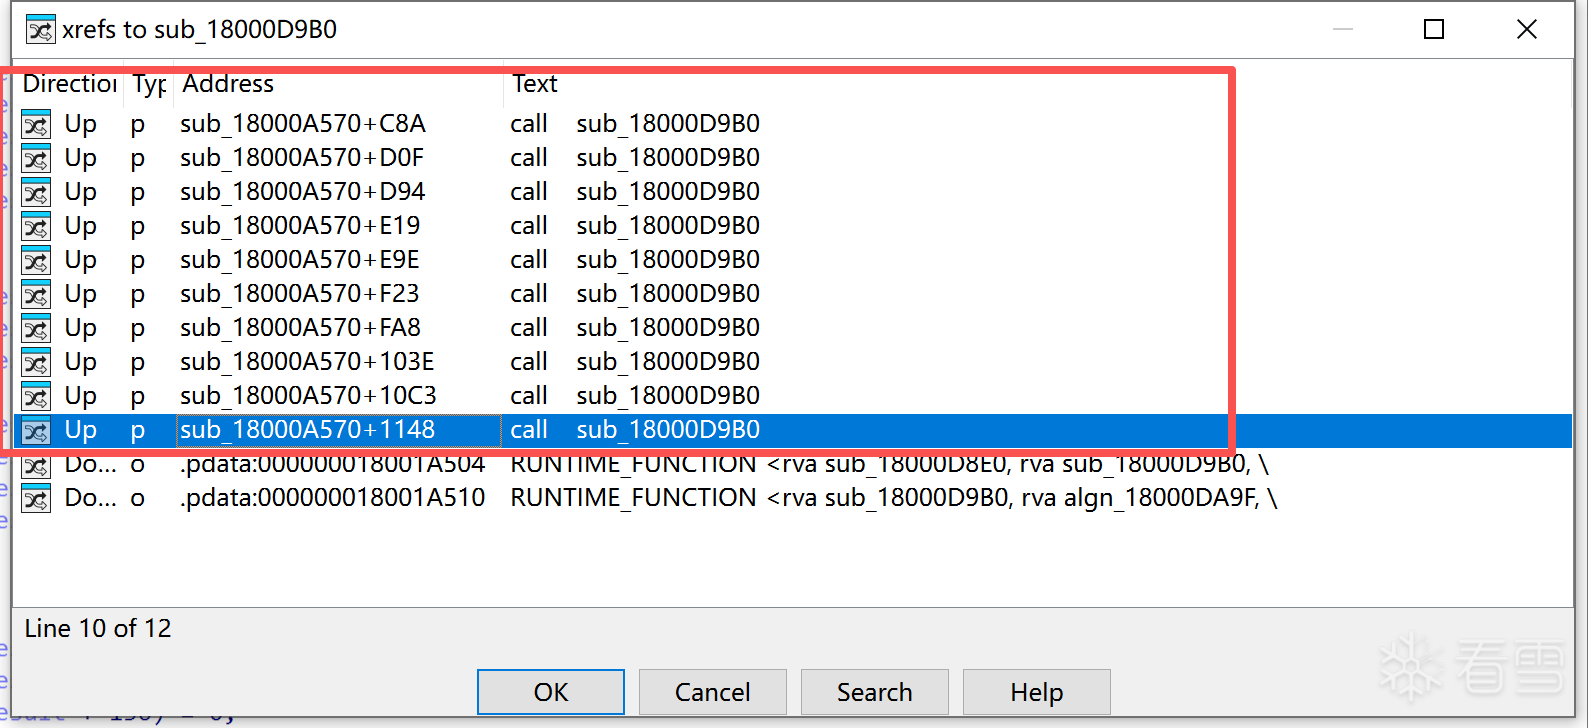Select the sub_18000A570+FA8 xref row
1588x728 pixels.
tap(300, 328)
